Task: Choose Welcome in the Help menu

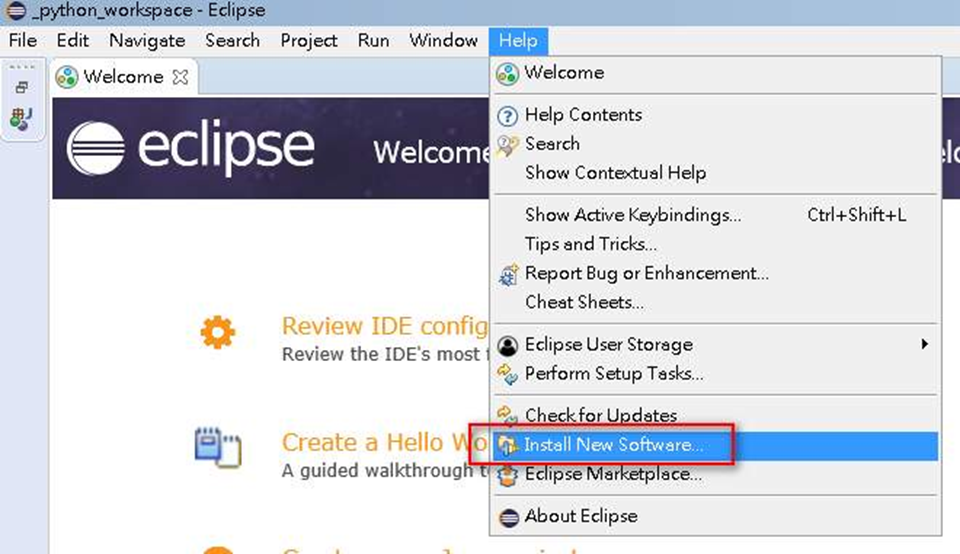Action: point(715,73)
